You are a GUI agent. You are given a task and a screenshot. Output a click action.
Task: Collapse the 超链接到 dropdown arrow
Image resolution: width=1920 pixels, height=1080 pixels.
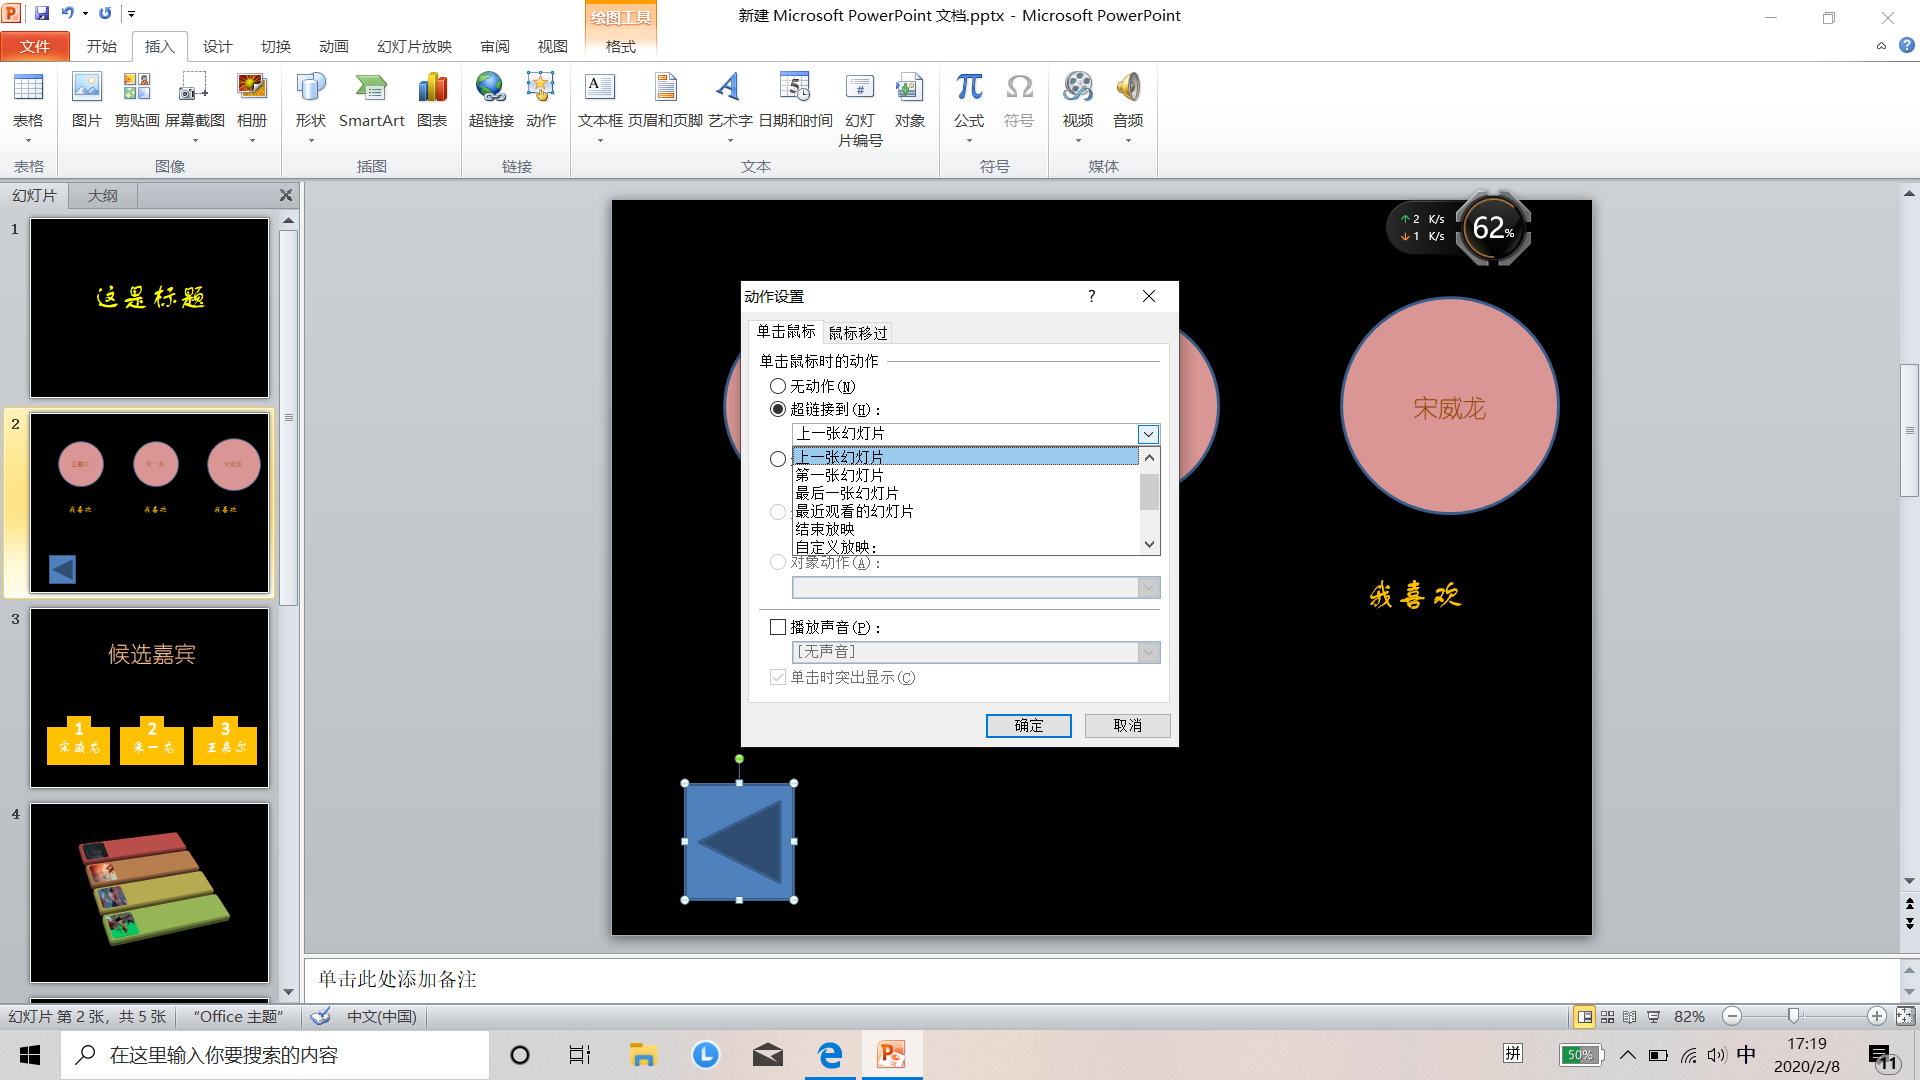1148,434
